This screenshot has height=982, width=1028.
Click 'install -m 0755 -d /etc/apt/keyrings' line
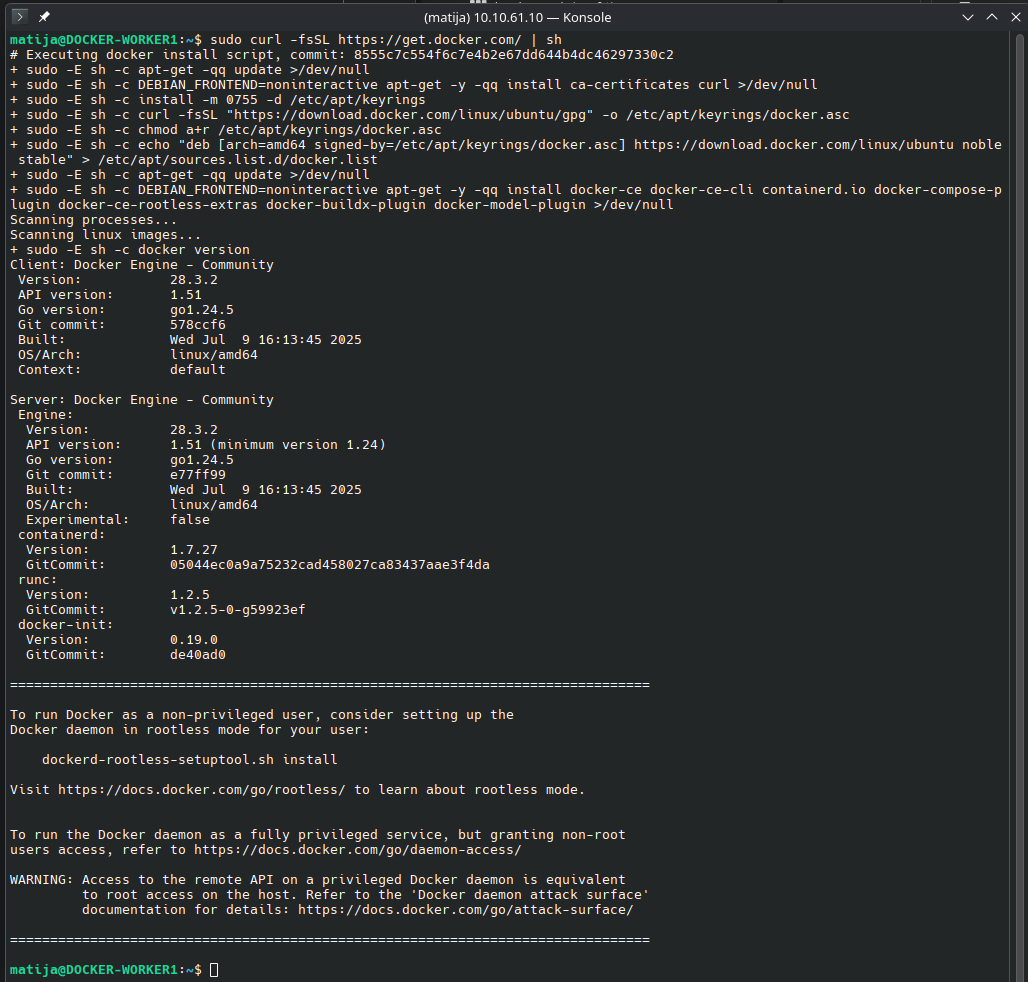[x=281, y=100]
